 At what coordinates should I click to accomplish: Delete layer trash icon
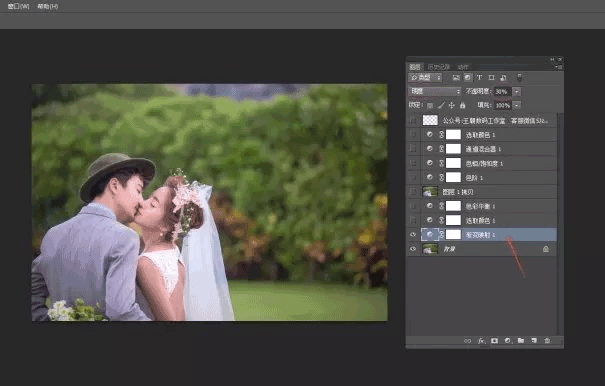[547, 340]
